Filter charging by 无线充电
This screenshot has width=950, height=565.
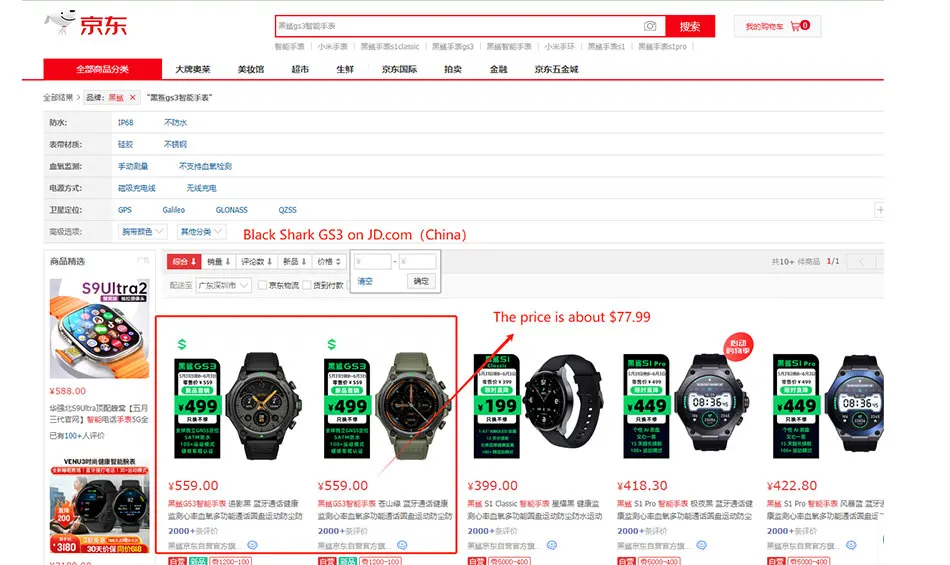[201, 188]
